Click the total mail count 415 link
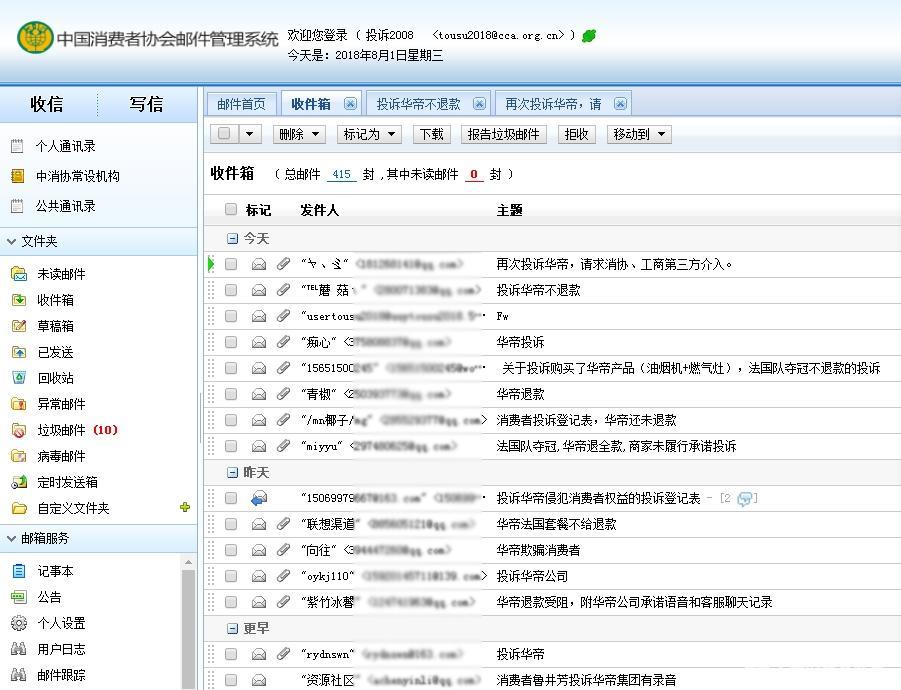The height and width of the screenshot is (690, 901). coord(341,174)
